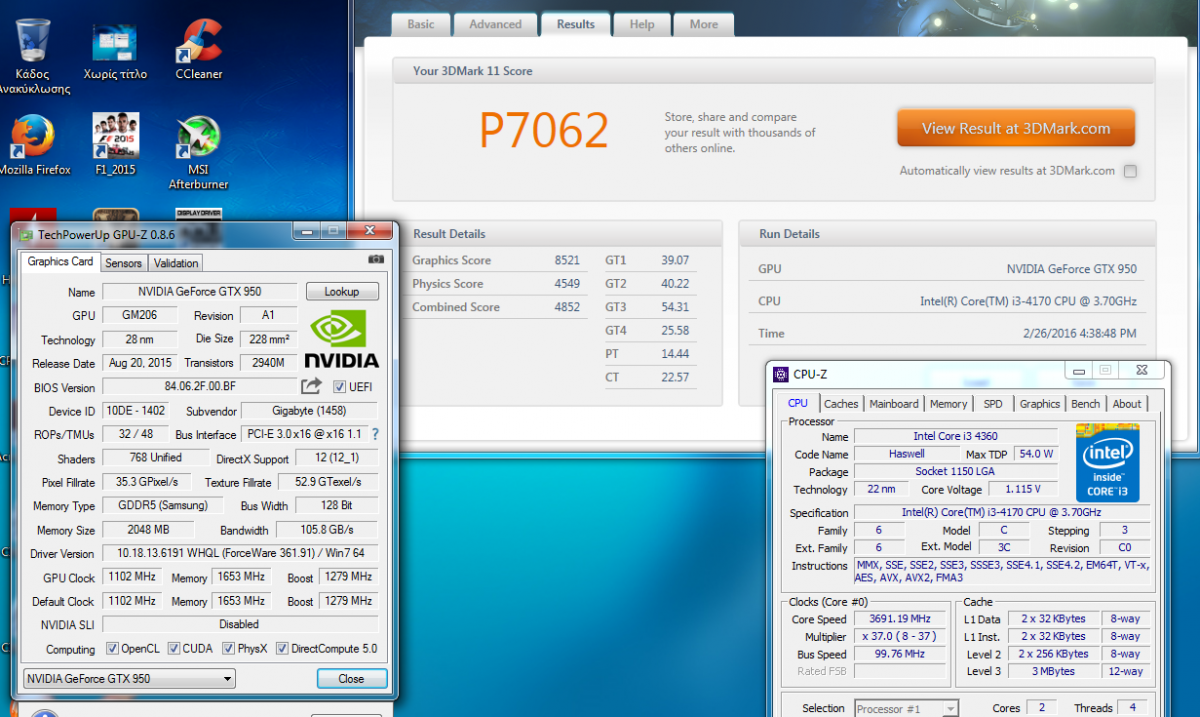Viewport: 1200px width, 717px height.
Task: Enable automatically view results at 3DMark.com
Action: click(x=1130, y=171)
